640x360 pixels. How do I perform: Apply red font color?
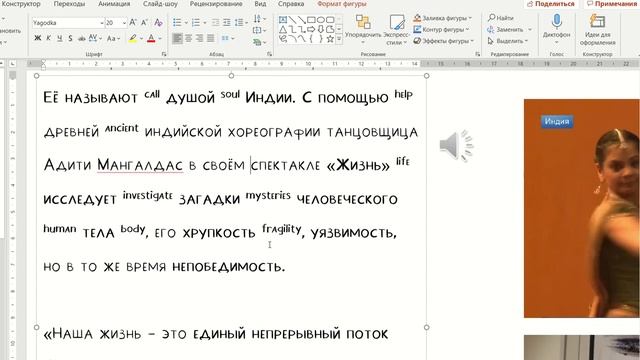[x=151, y=38]
